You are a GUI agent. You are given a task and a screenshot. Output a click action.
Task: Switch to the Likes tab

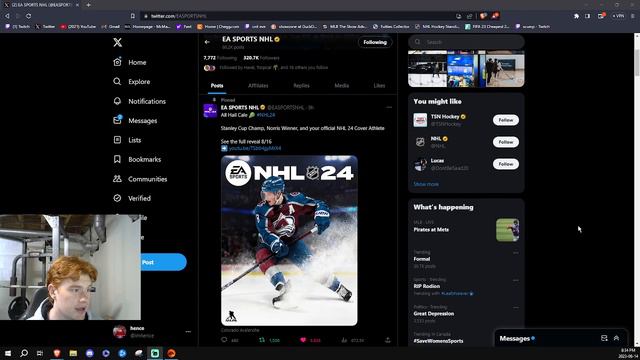(x=379, y=86)
